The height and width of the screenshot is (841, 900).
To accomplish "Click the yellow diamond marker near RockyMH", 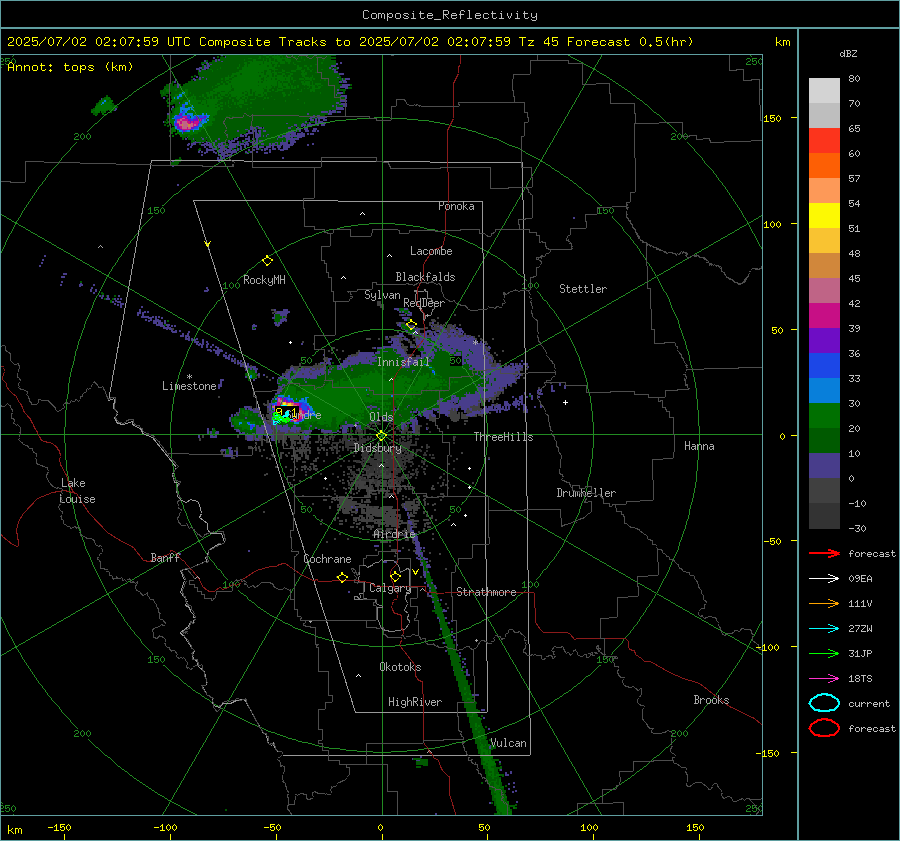I will [x=267, y=261].
